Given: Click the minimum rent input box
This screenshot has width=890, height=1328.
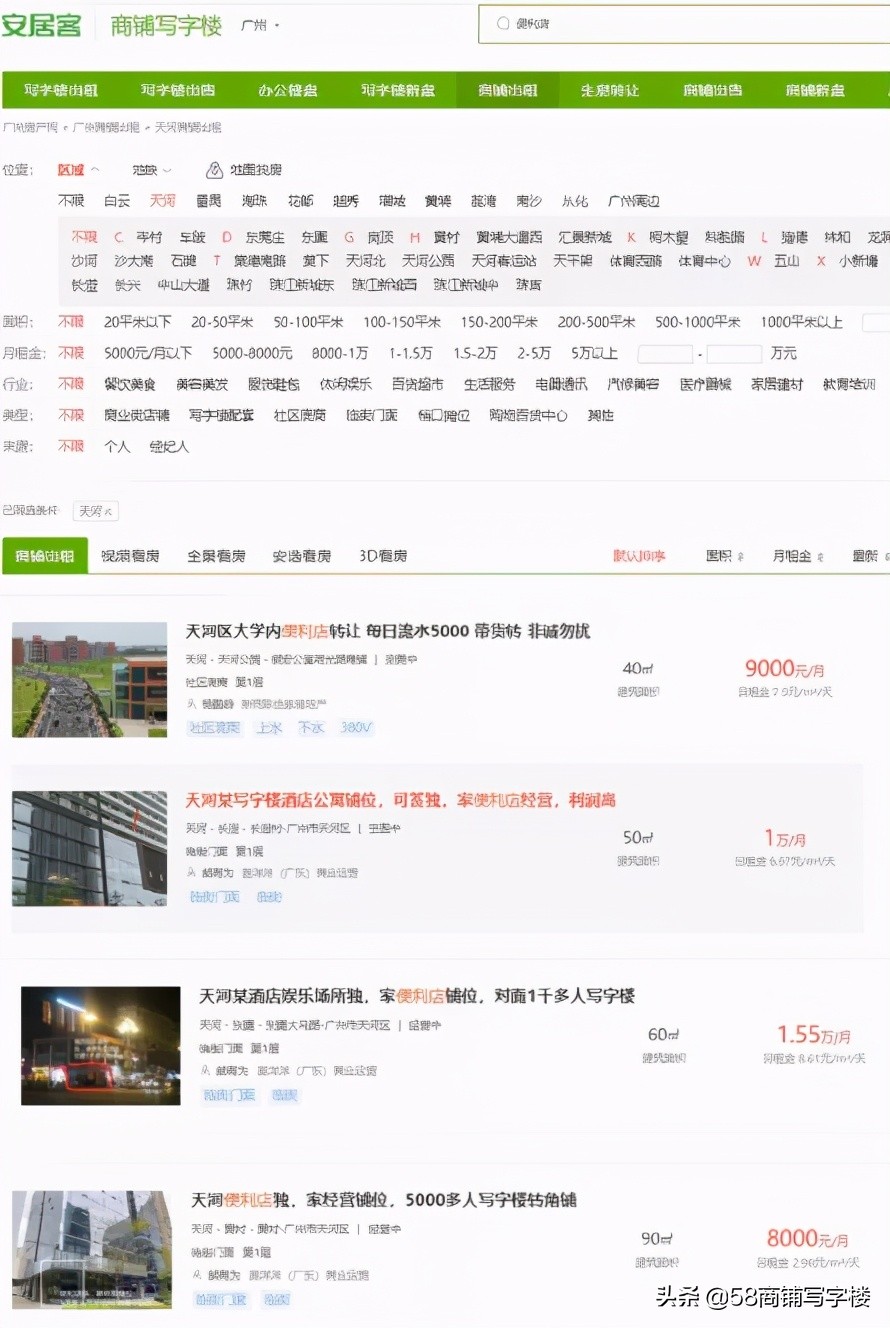Looking at the screenshot, I should pyautogui.click(x=664, y=353).
